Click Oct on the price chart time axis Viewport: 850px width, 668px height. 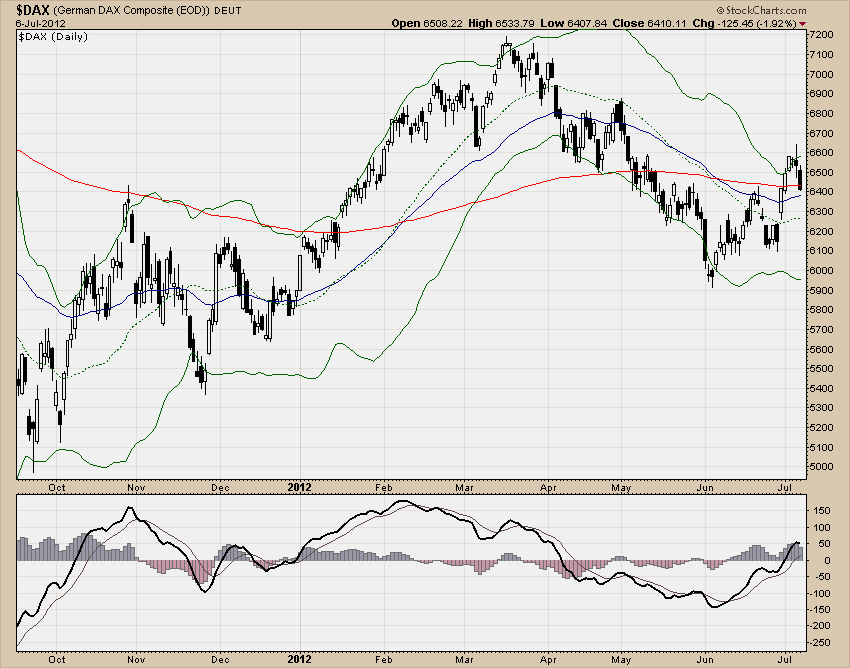pyautogui.click(x=56, y=487)
